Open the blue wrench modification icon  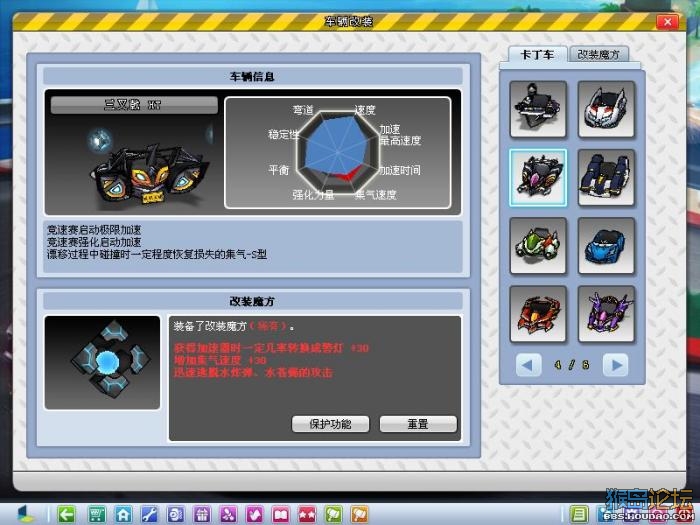[x=149, y=515]
